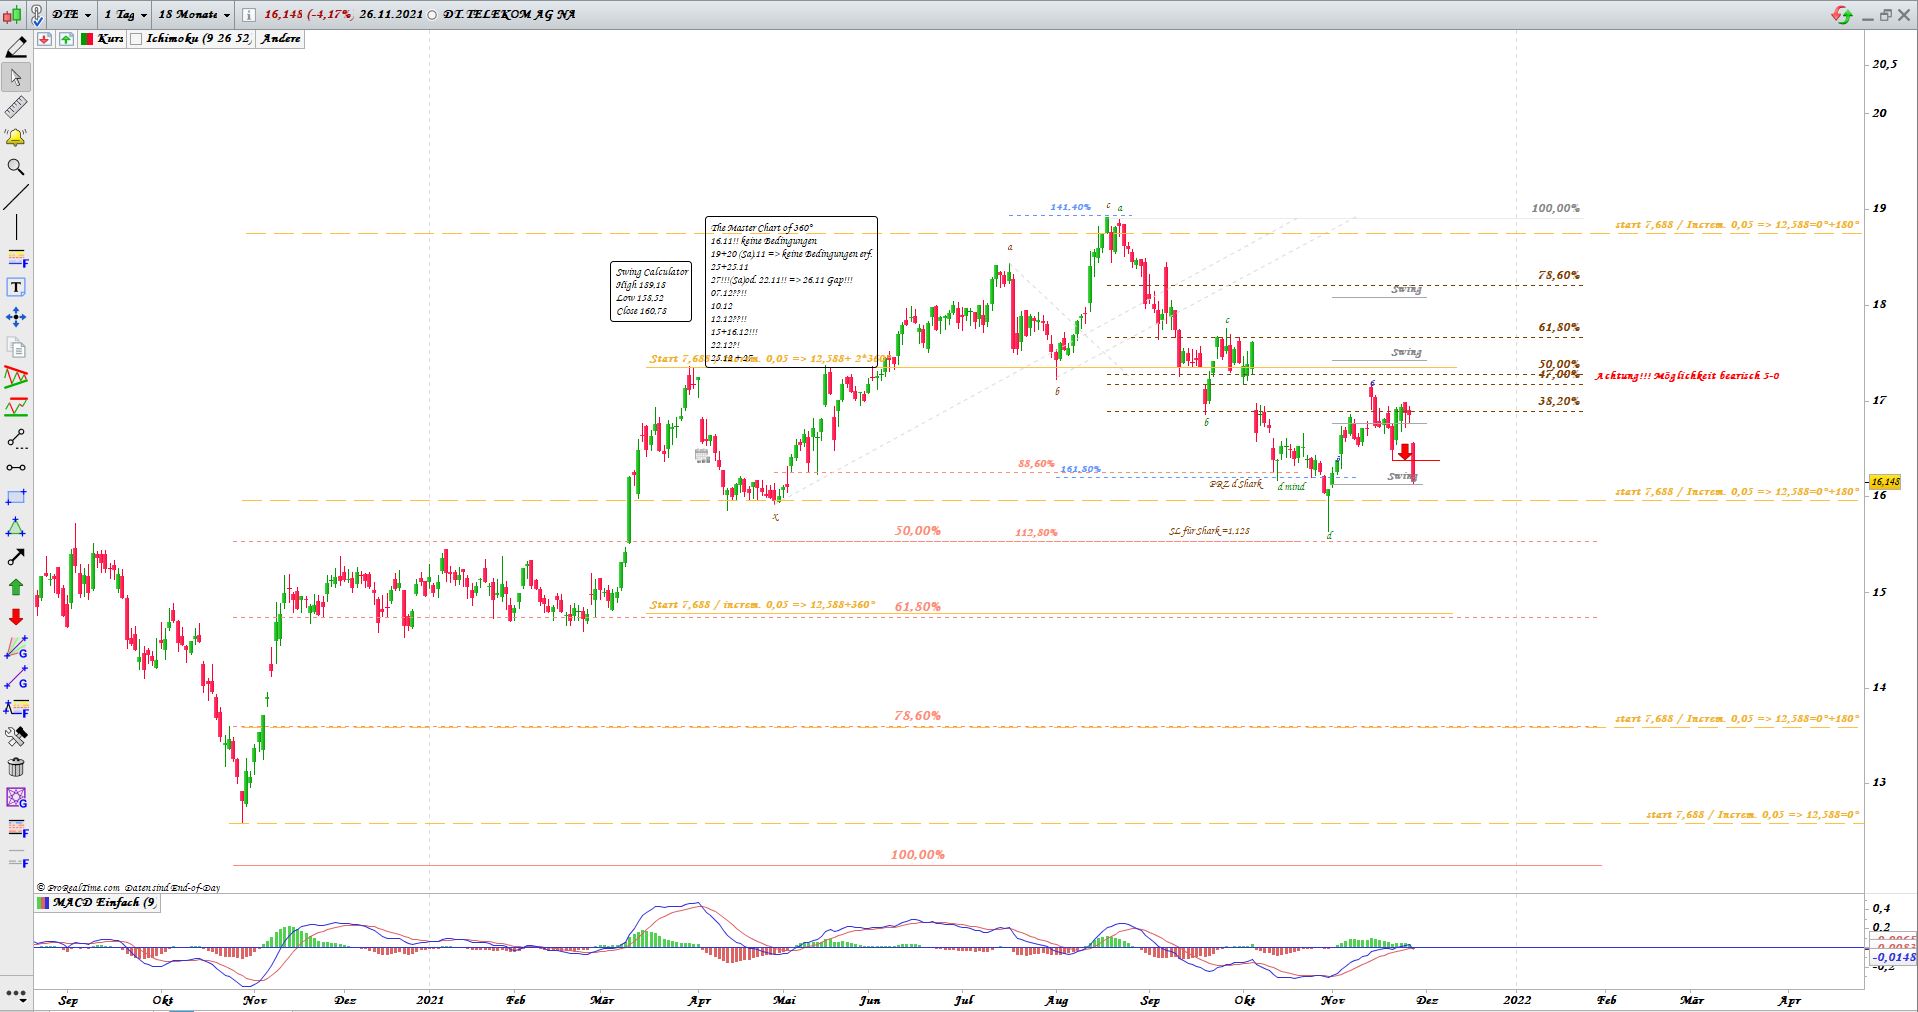Select the Gann square grid tool
The width and height of the screenshot is (1918, 1012).
coord(16,798)
